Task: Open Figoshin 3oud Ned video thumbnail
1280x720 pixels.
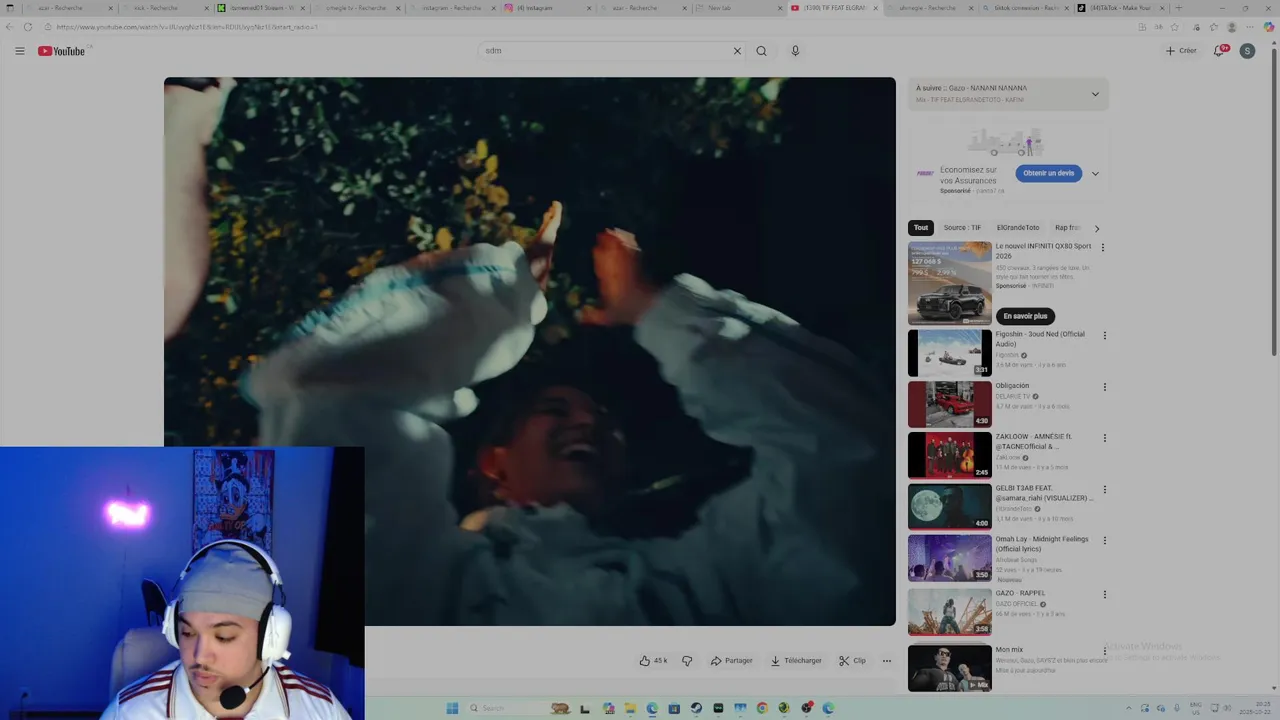Action: 950,353
